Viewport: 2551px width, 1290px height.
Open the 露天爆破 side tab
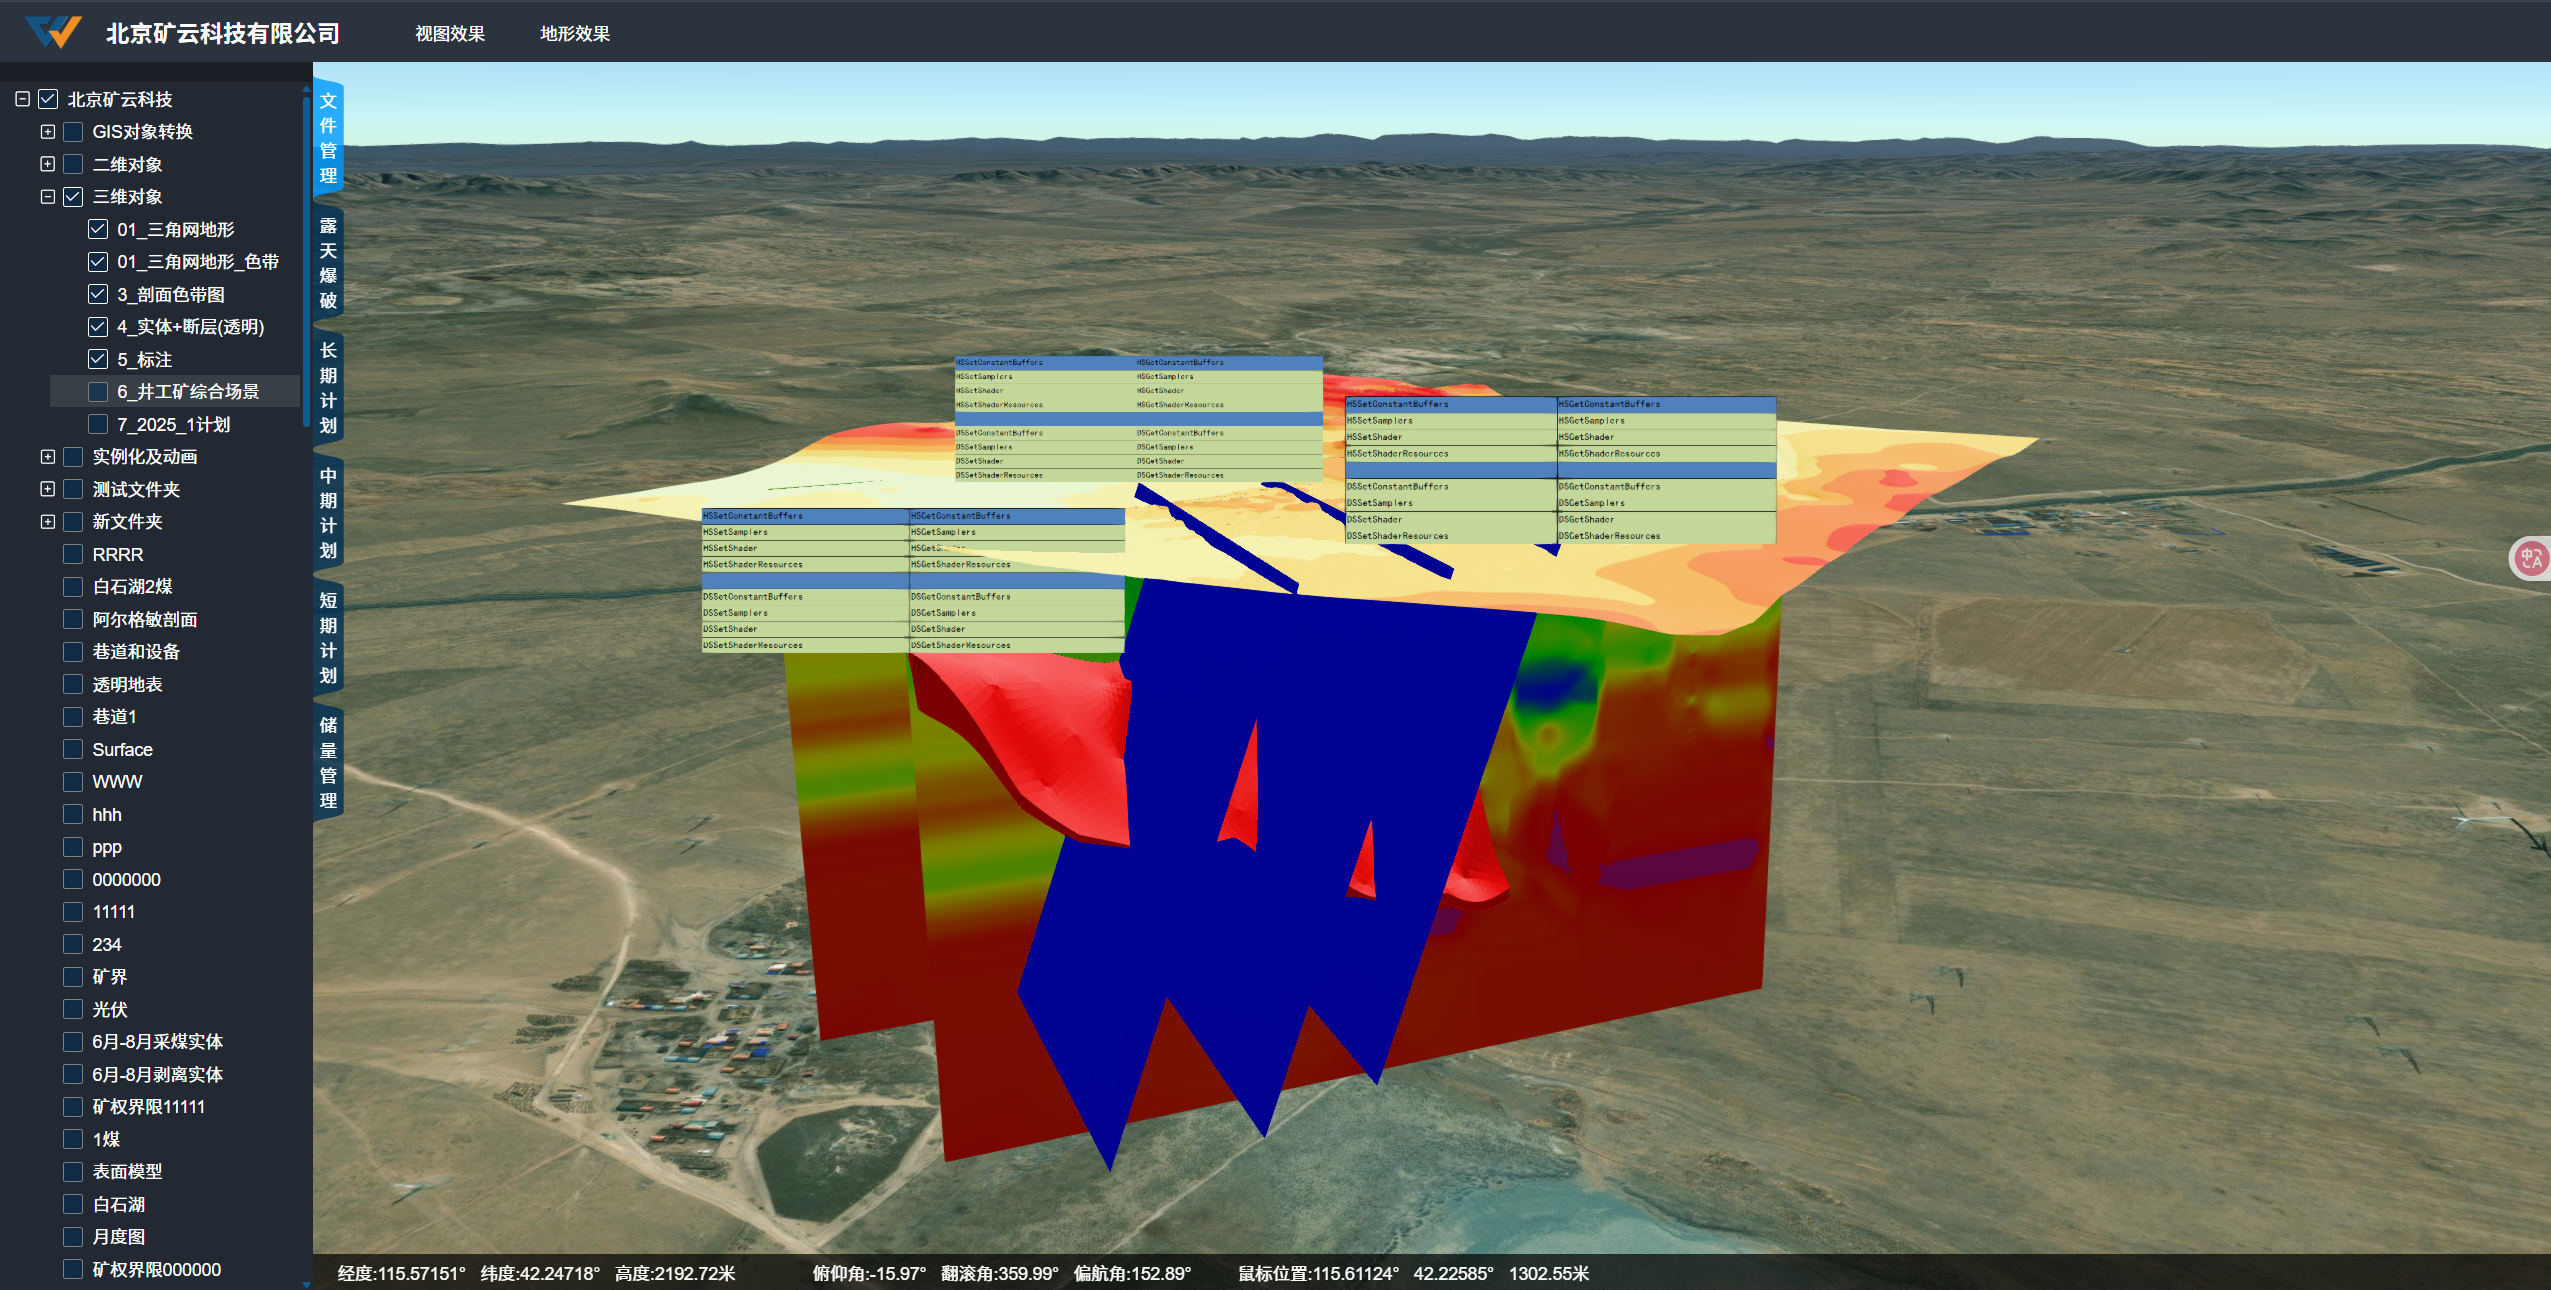point(328,263)
